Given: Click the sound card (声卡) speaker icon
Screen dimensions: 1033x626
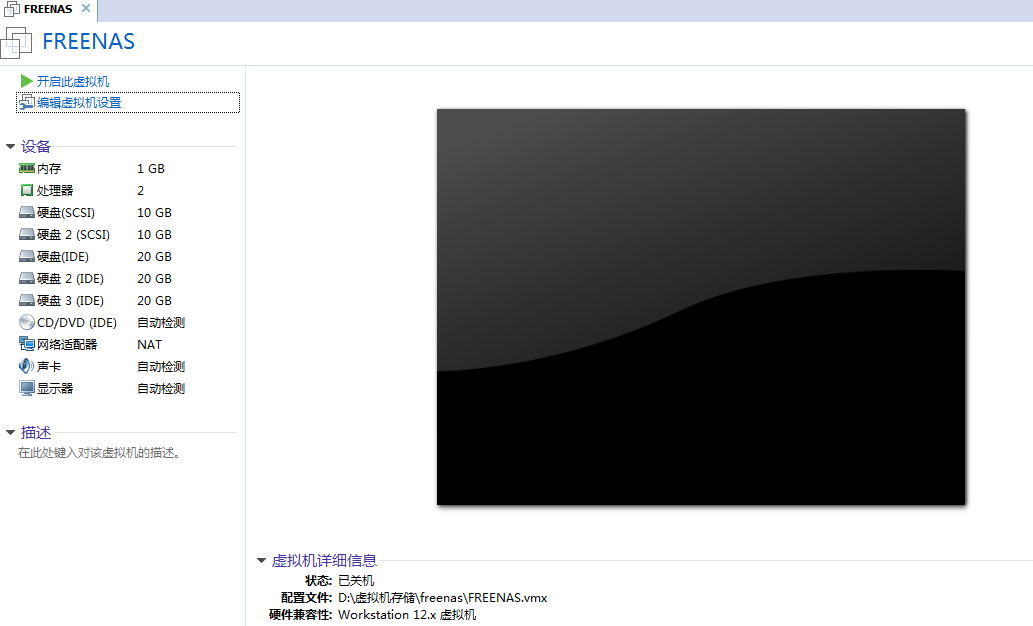Looking at the screenshot, I should tap(26, 366).
